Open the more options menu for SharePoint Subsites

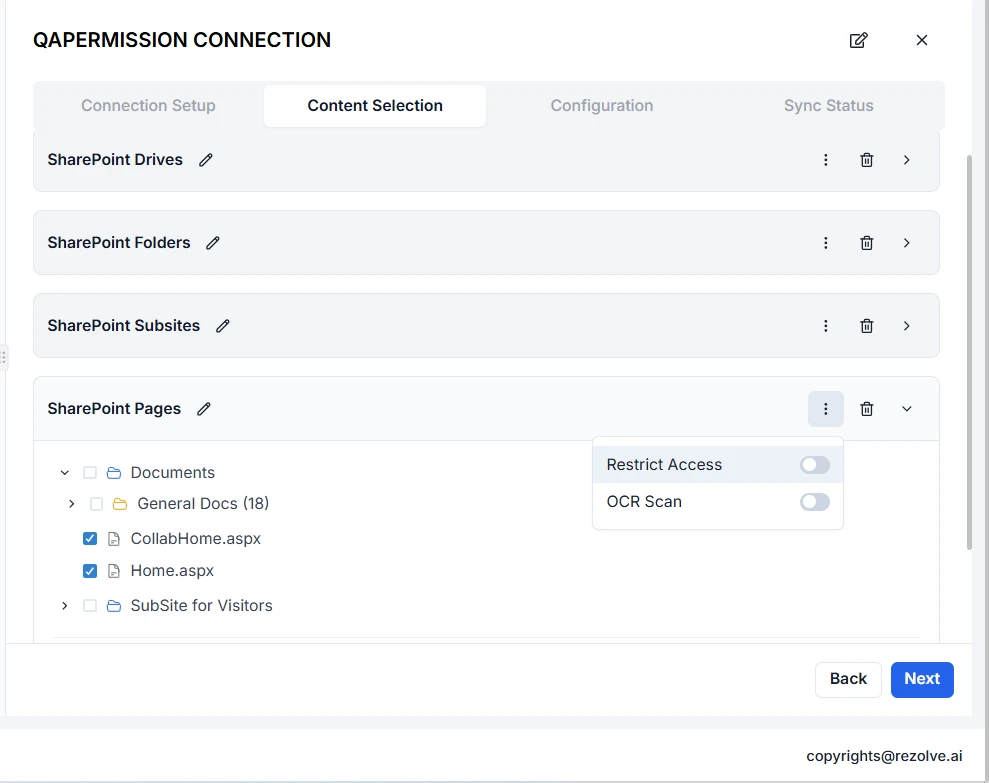click(826, 326)
